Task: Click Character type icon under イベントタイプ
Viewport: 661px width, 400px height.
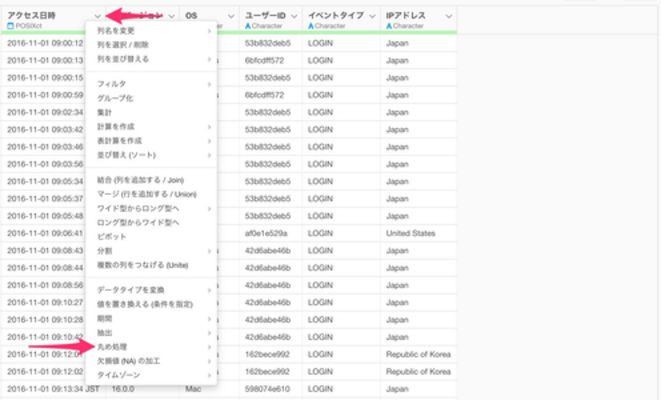Action: pos(313,24)
